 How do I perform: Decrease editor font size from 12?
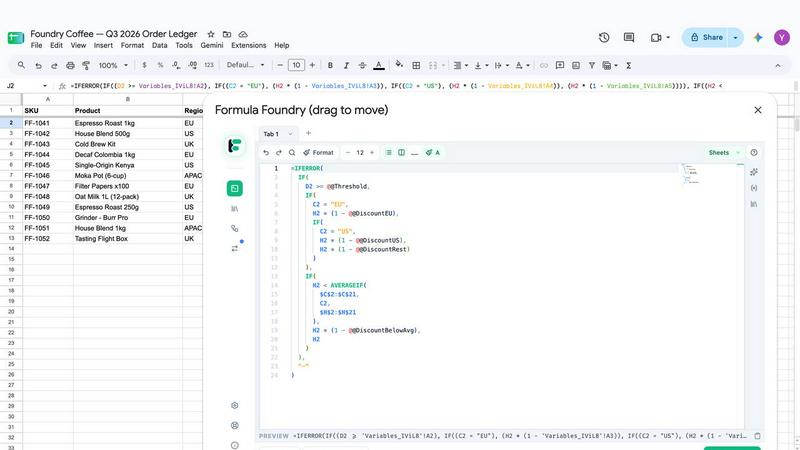[x=348, y=153]
